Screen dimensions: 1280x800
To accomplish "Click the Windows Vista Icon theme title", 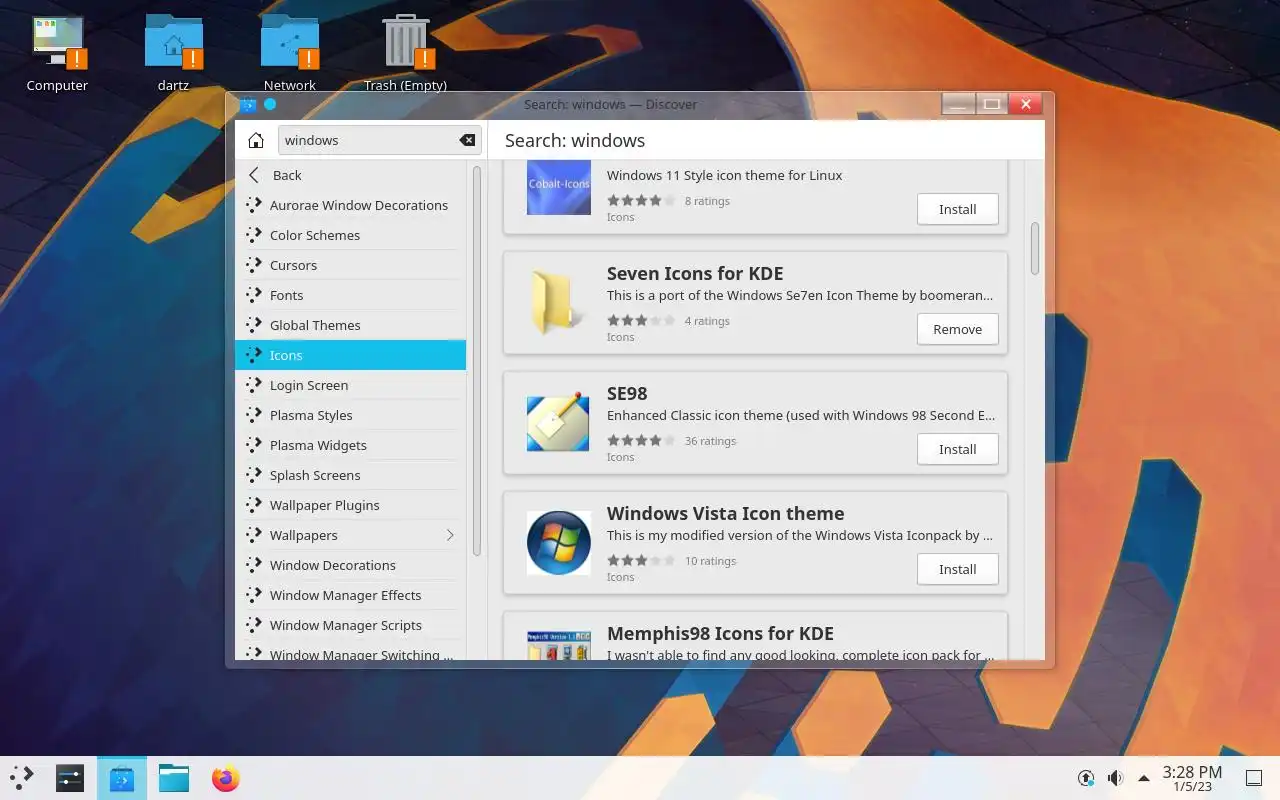I will [x=725, y=513].
